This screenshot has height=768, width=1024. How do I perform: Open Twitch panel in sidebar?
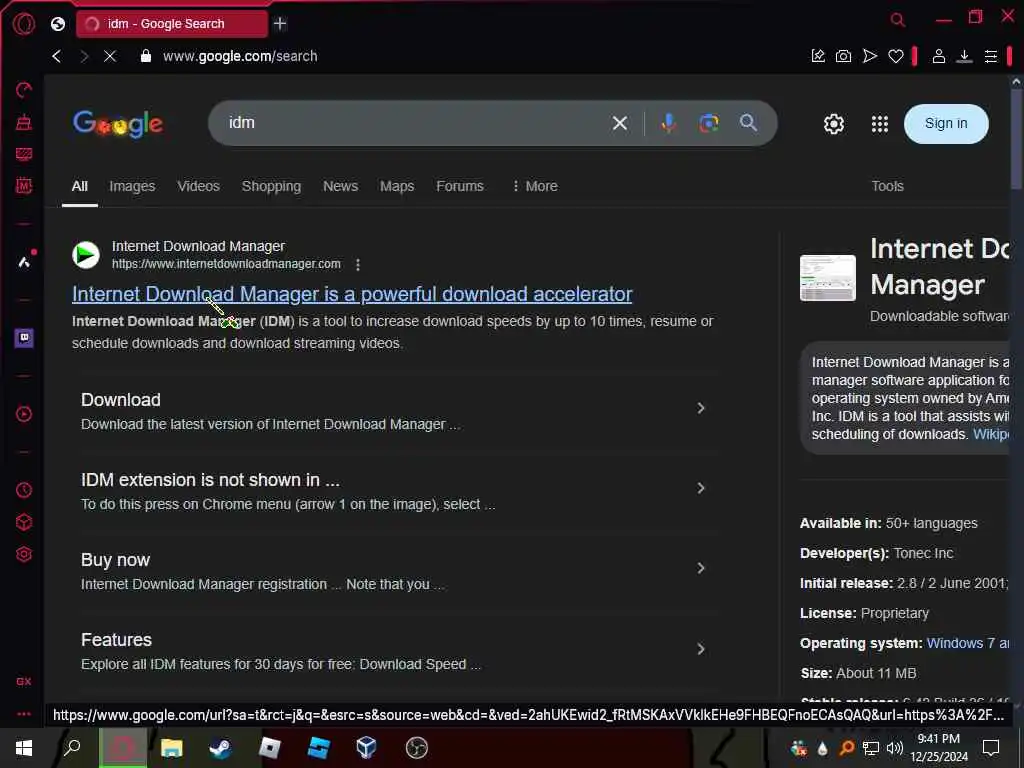(x=24, y=338)
